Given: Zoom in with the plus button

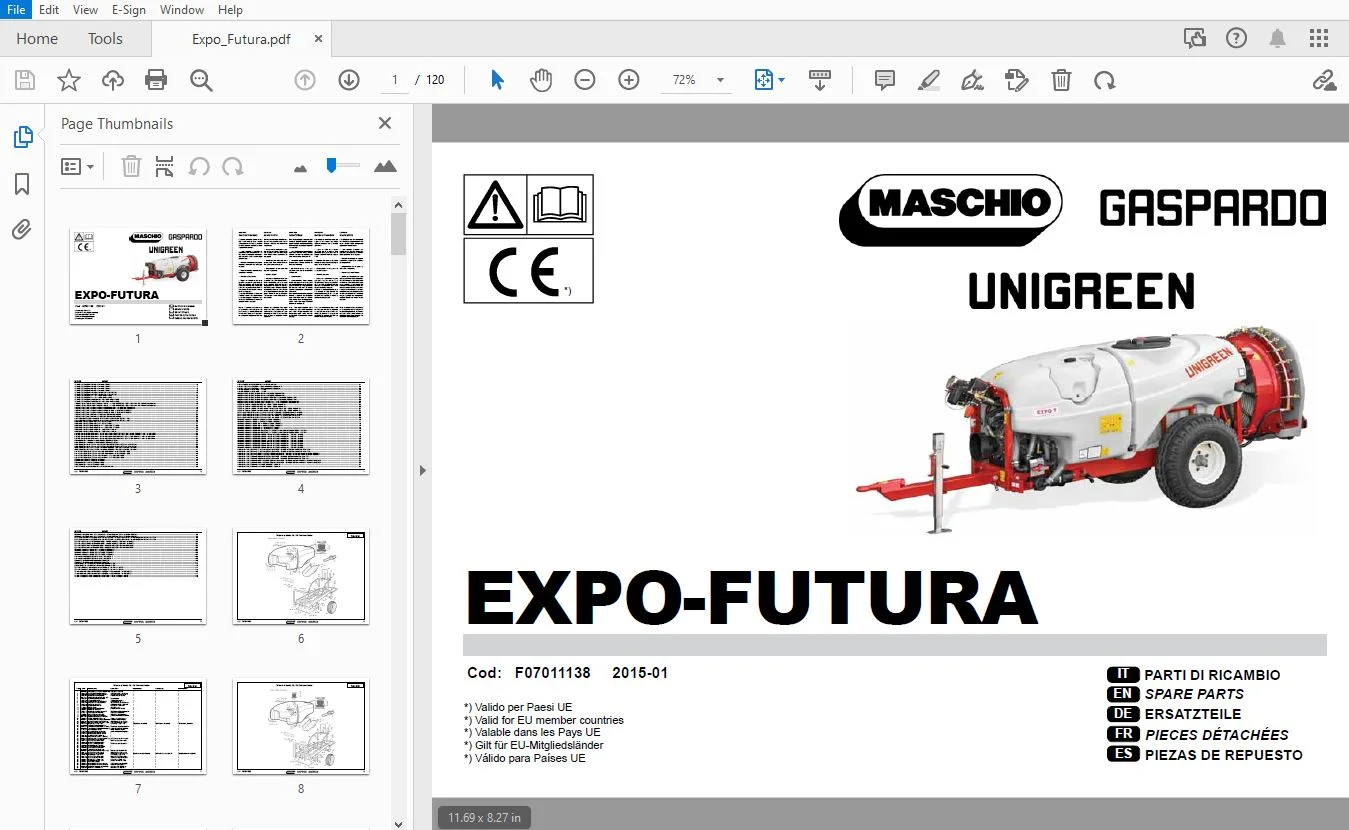Looking at the screenshot, I should click(x=629, y=80).
